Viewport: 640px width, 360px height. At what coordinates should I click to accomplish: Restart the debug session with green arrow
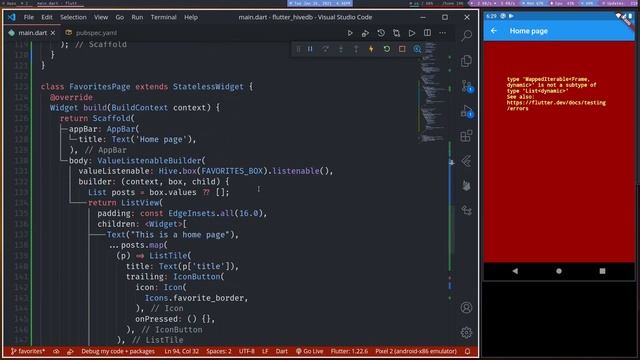click(387, 49)
